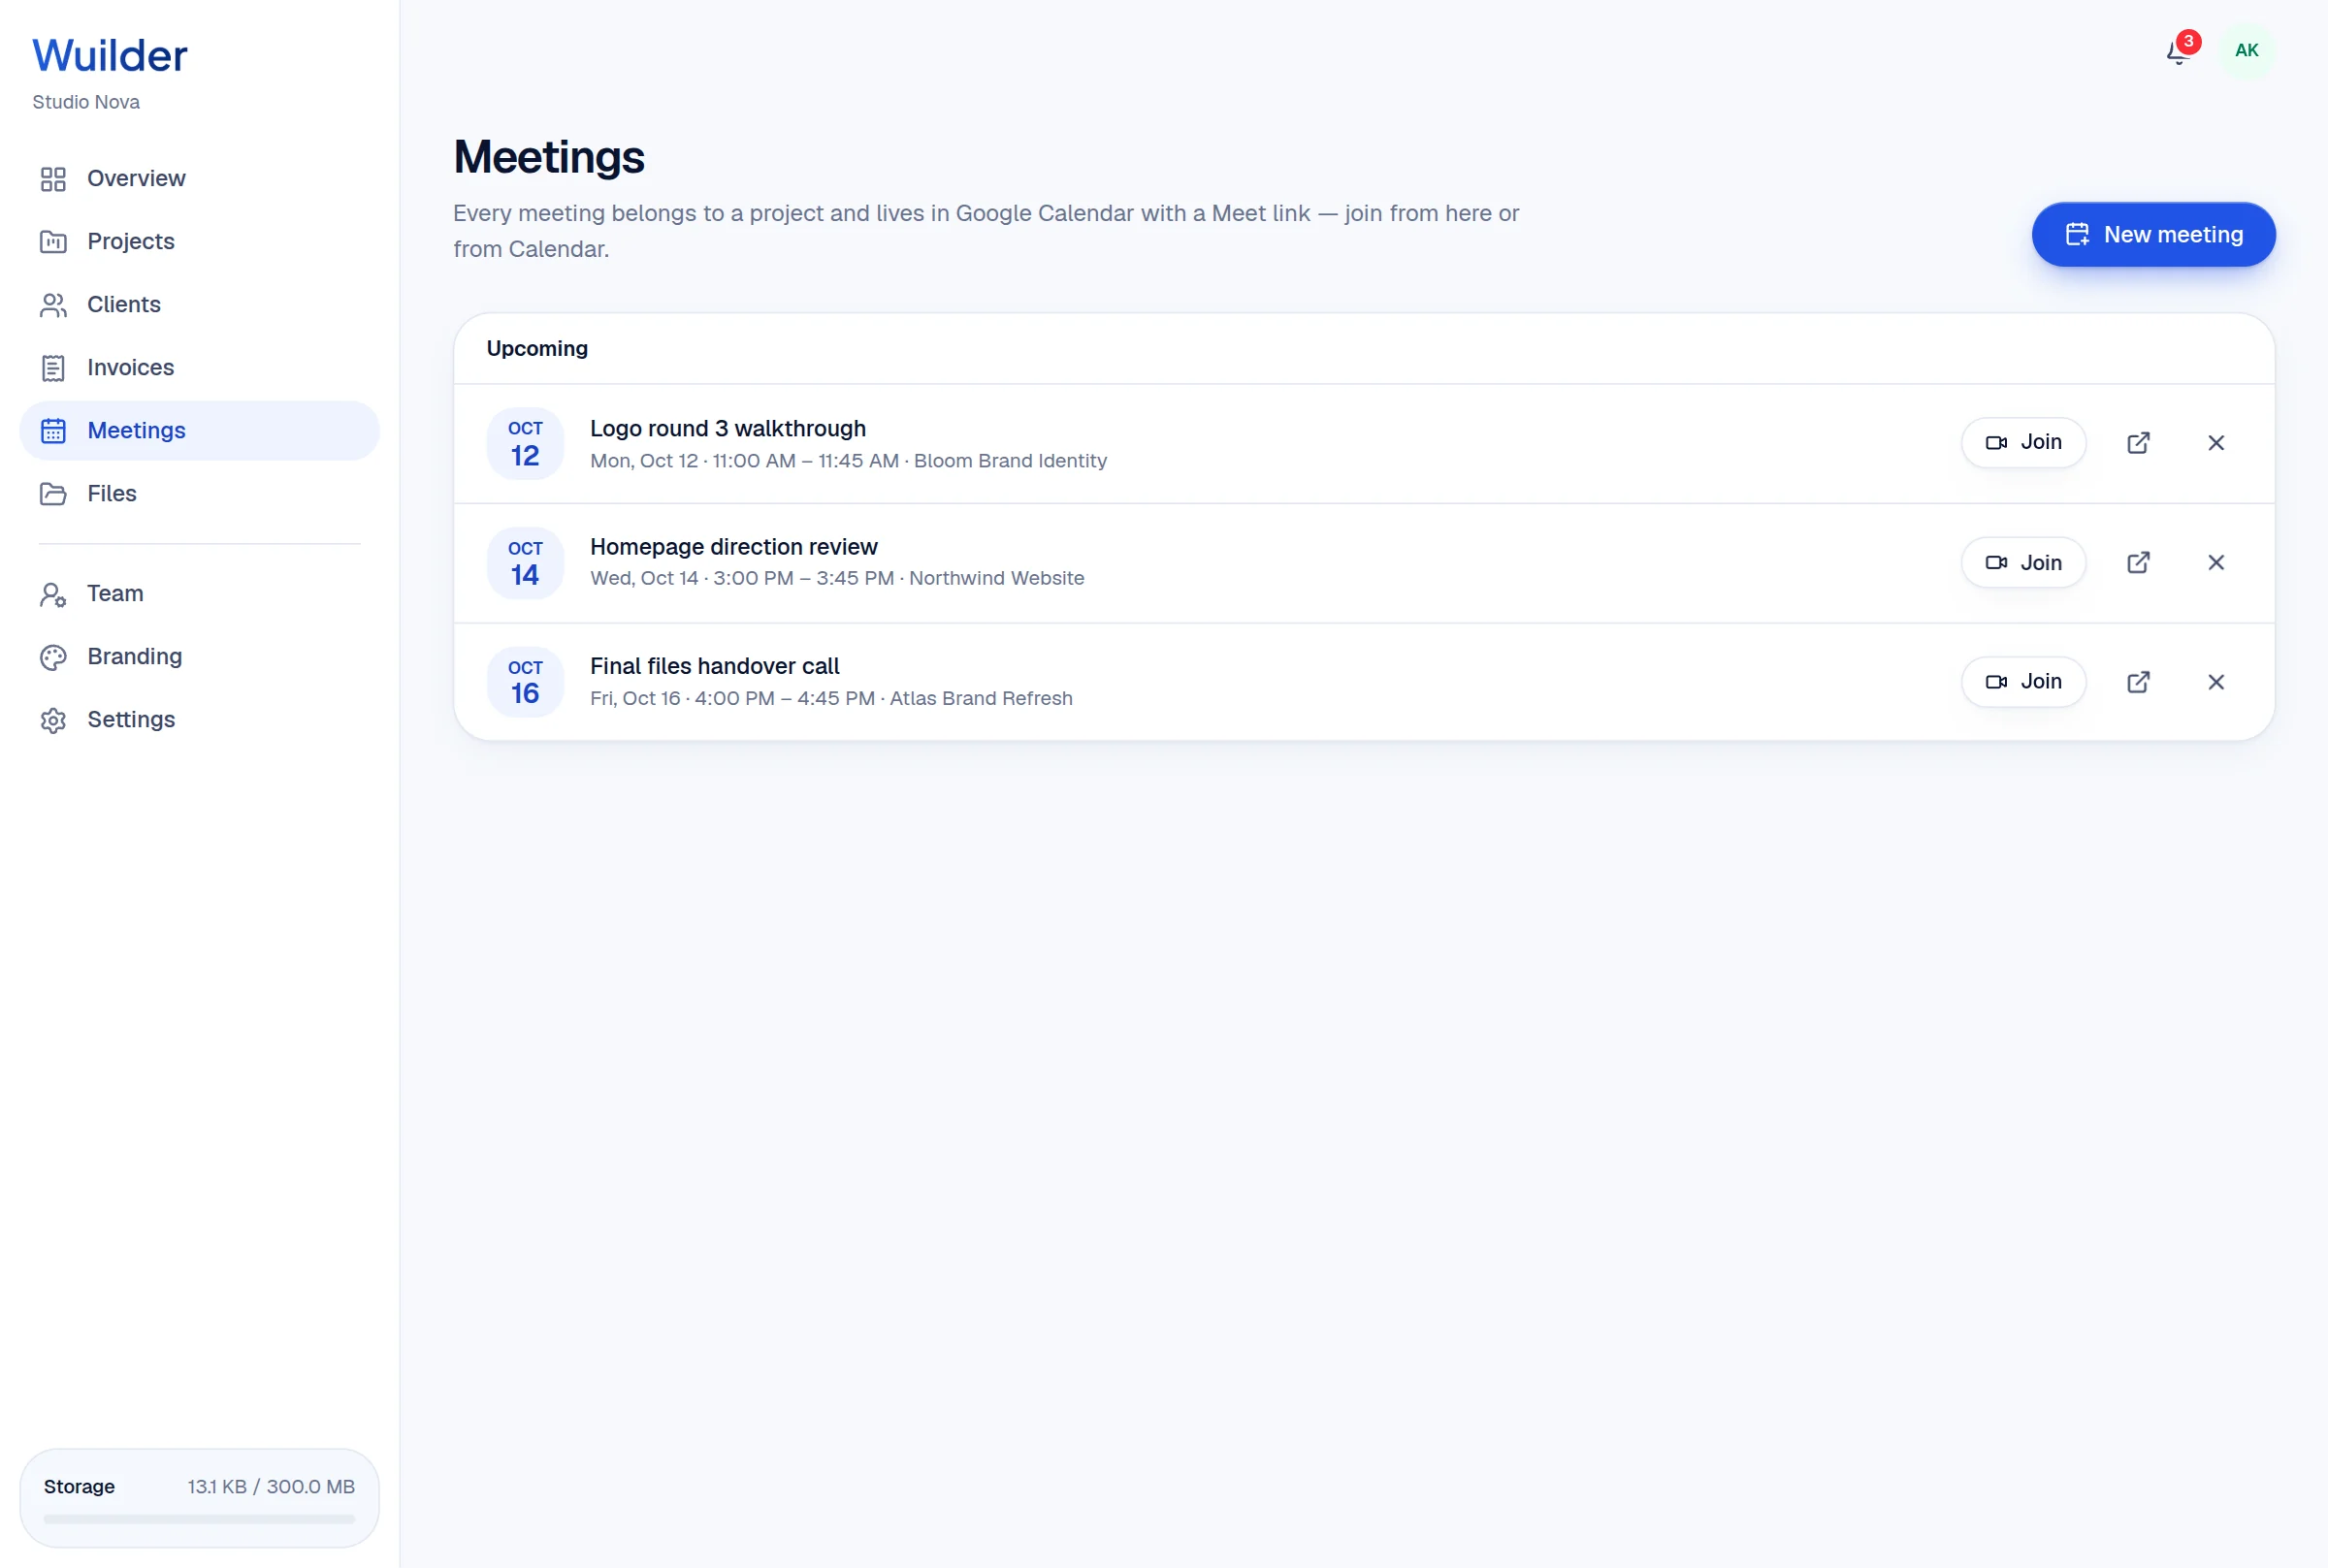Open external link for Final files handover call
The image size is (2328, 1568).
point(2138,682)
